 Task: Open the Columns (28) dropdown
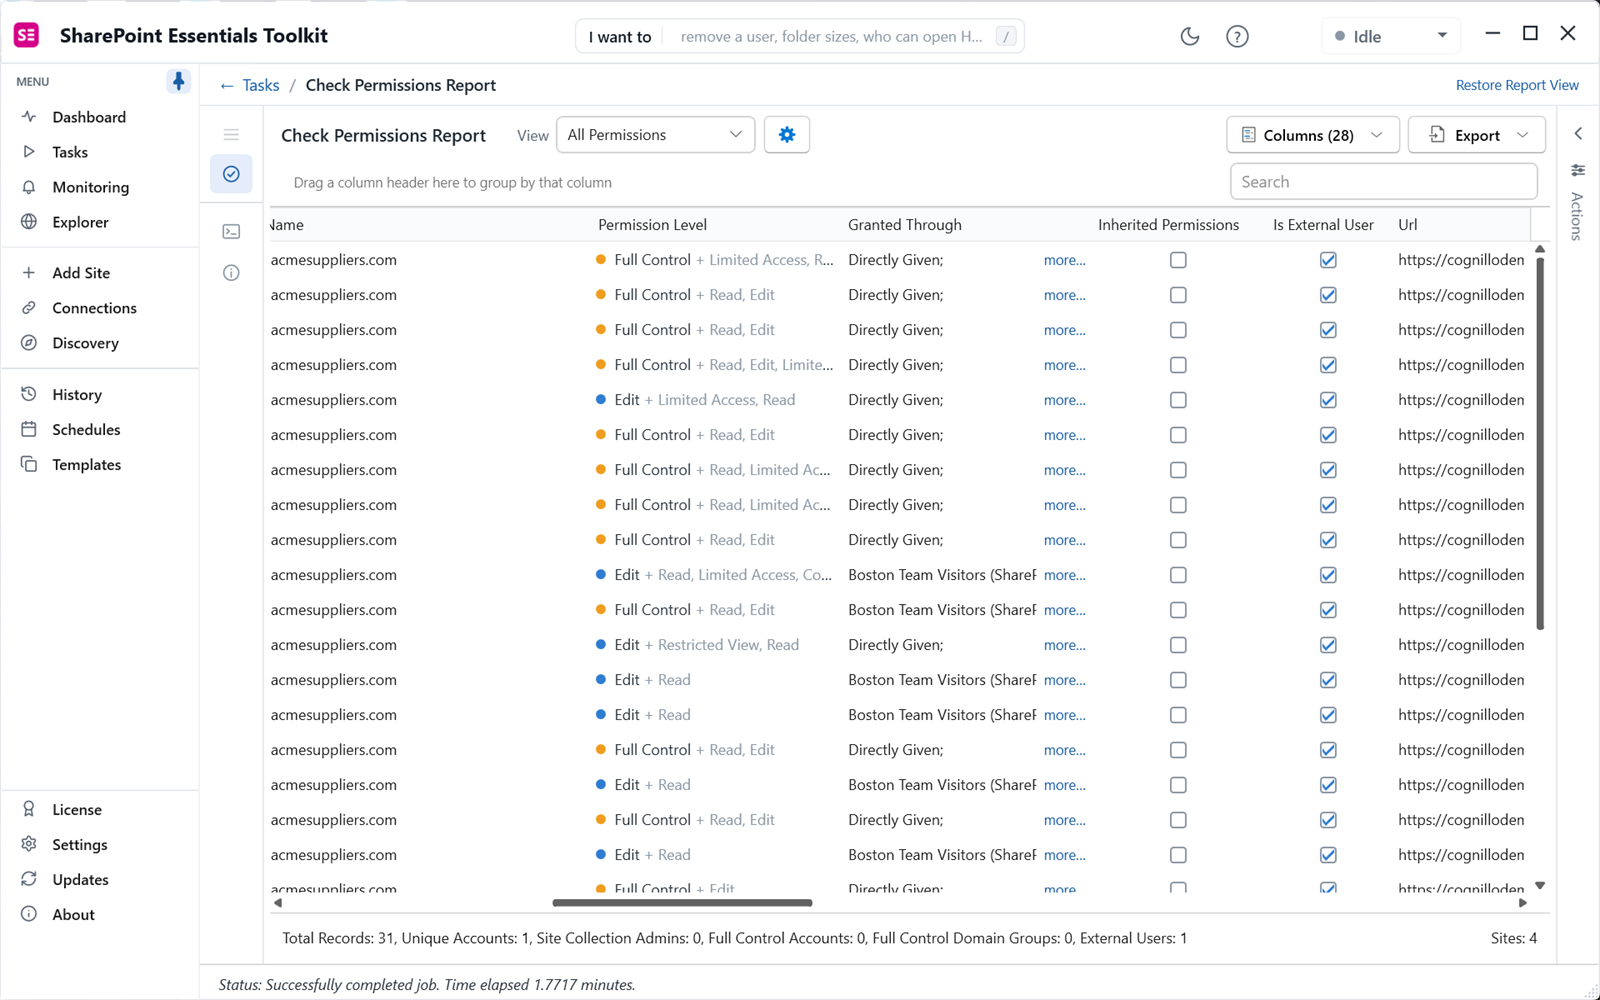pyautogui.click(x=1314, y=135)
